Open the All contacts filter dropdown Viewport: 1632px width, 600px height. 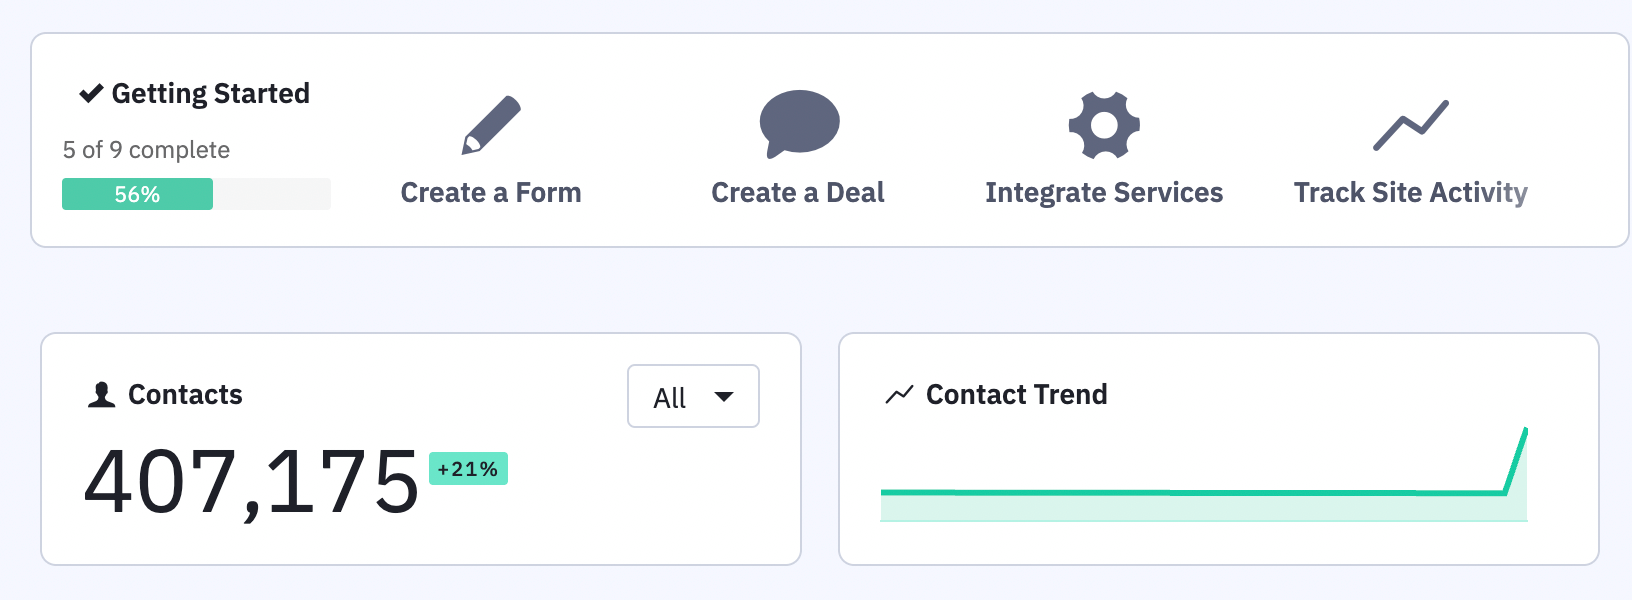pyautogui.click(x=692, y=397)
